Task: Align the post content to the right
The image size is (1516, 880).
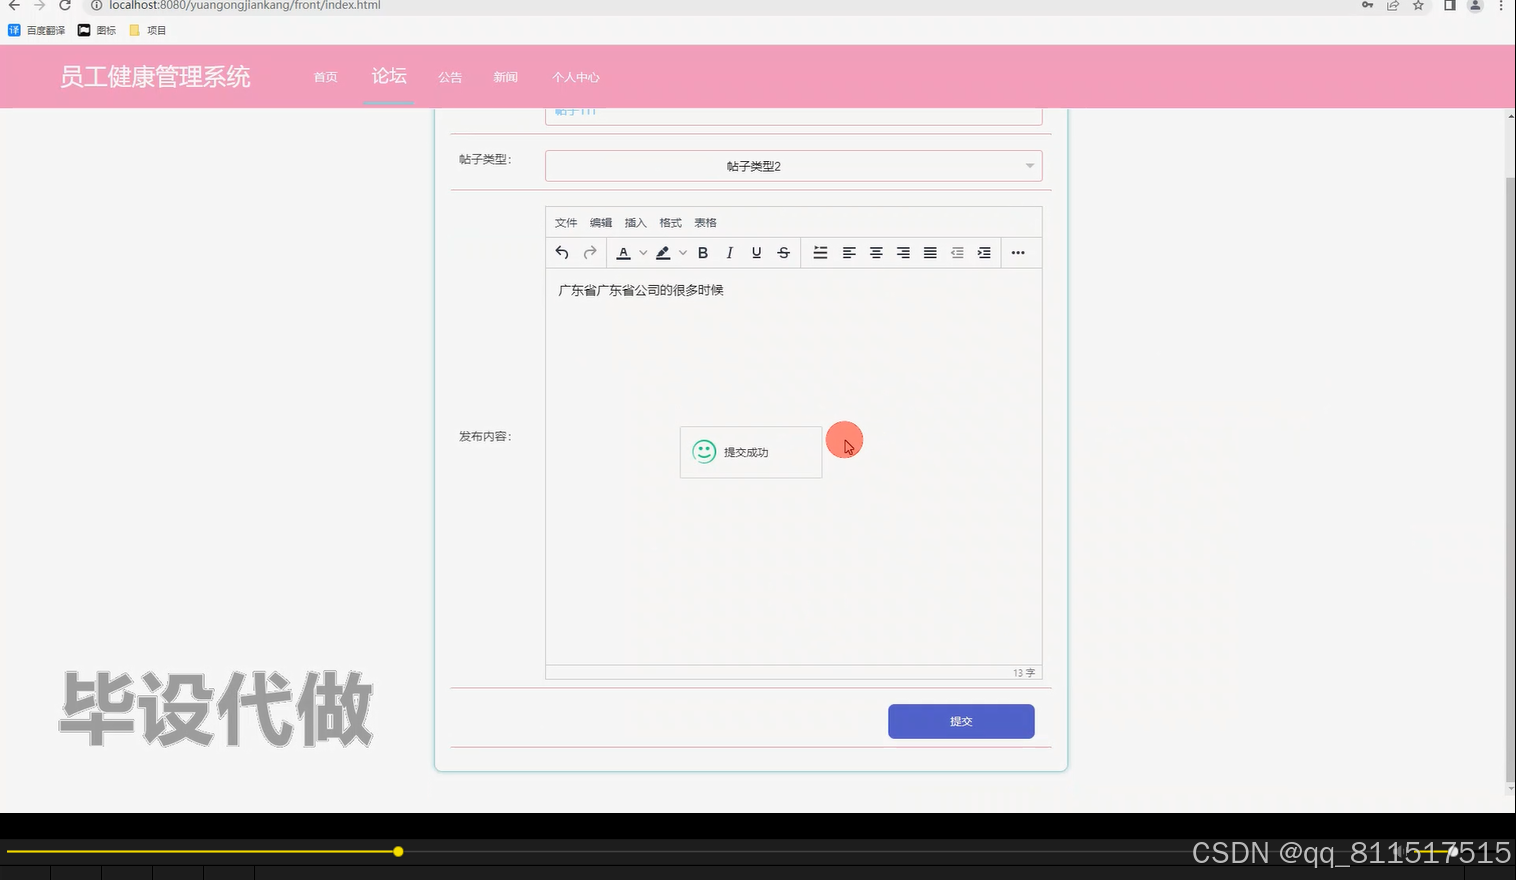Action: point(903,252)
